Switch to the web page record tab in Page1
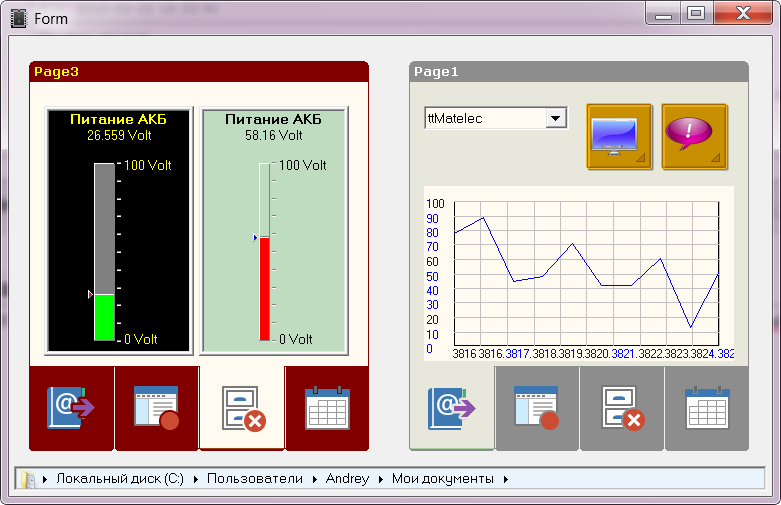The image size is (781, 505). (537, 408)
